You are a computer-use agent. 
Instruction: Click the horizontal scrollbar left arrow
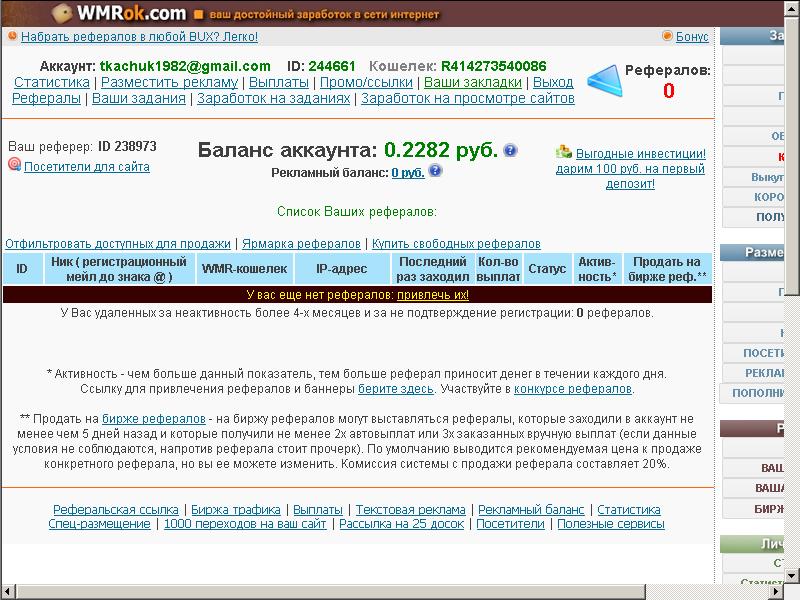pyautogui.click(x=8, y=592)
